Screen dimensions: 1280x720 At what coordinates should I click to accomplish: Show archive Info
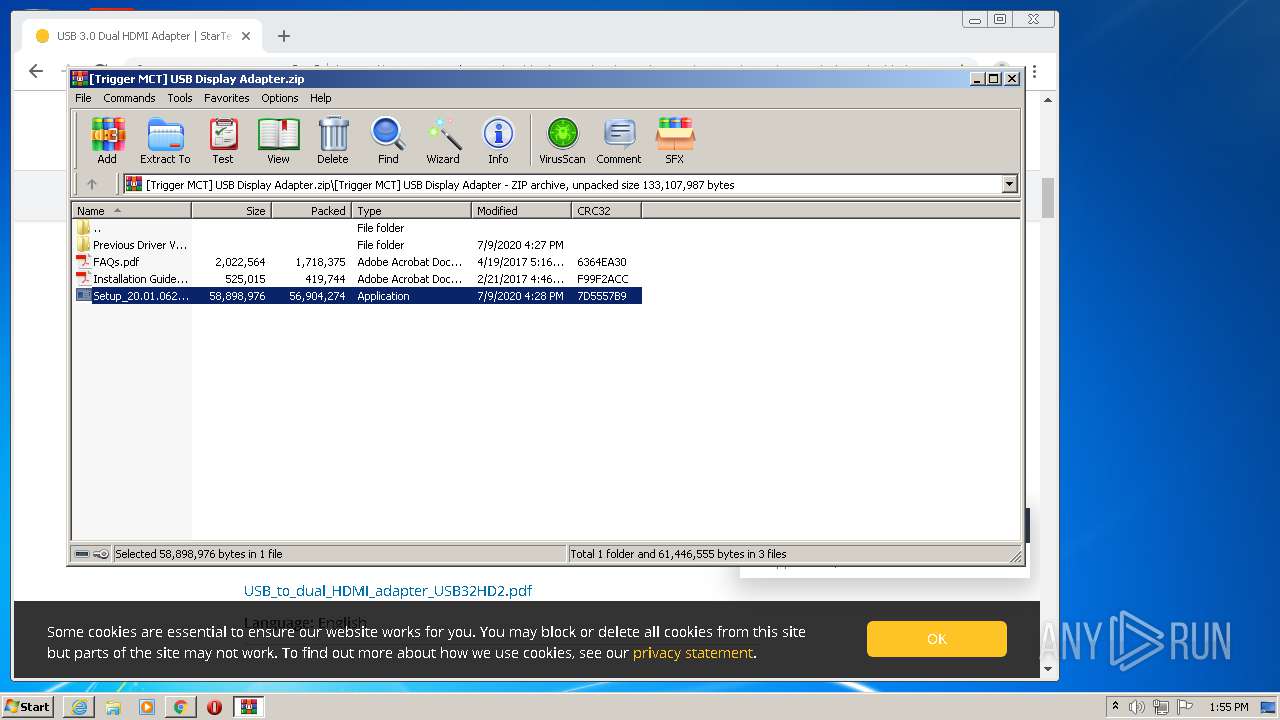498,140
